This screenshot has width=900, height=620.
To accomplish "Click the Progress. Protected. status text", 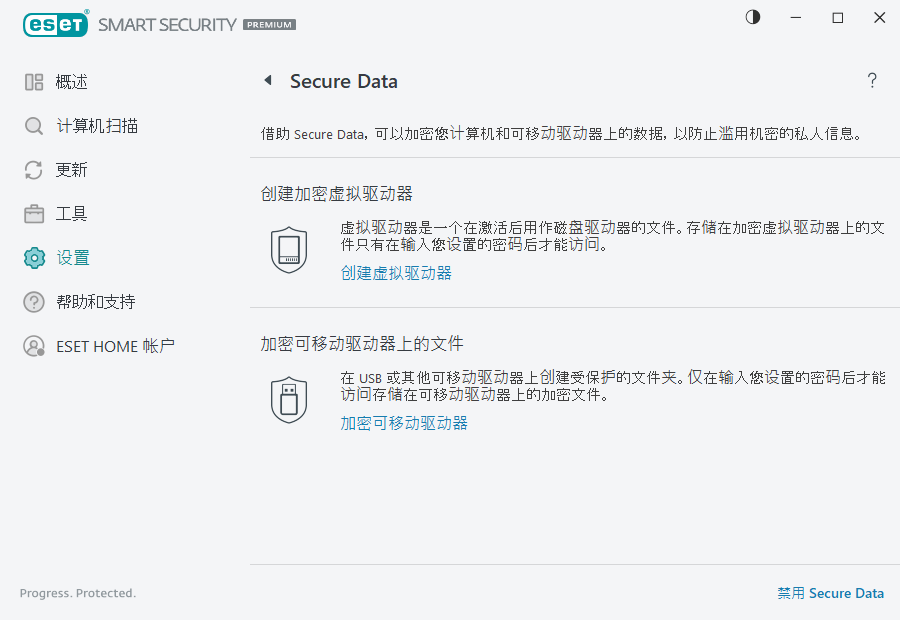I will tap(77, 593).
